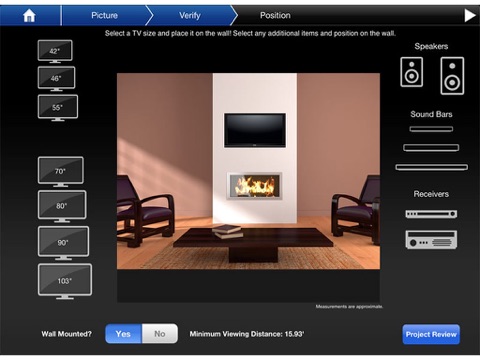Select the 42" TV size icon
Viewport: 480px width, 360px height.
pos(55,51)
